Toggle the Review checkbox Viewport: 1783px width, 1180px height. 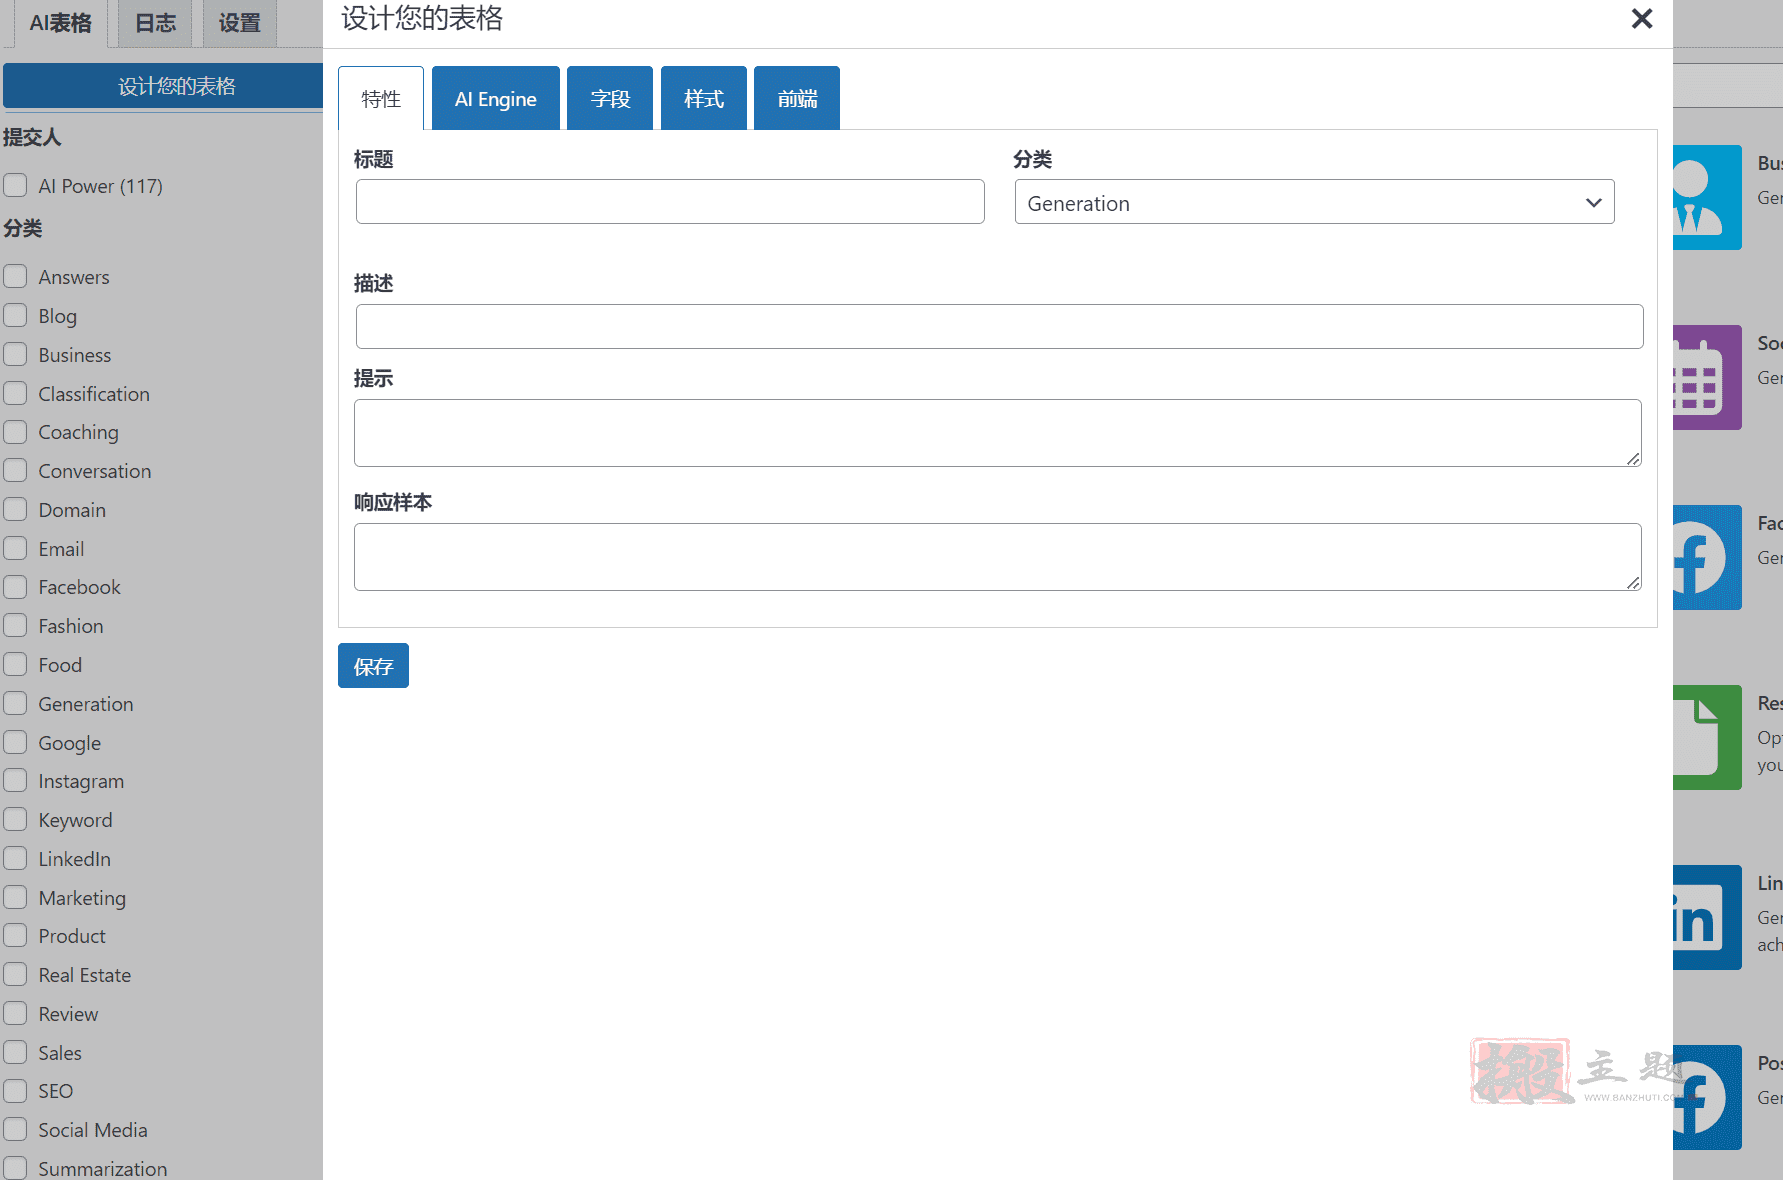[x=15, y=1013]
